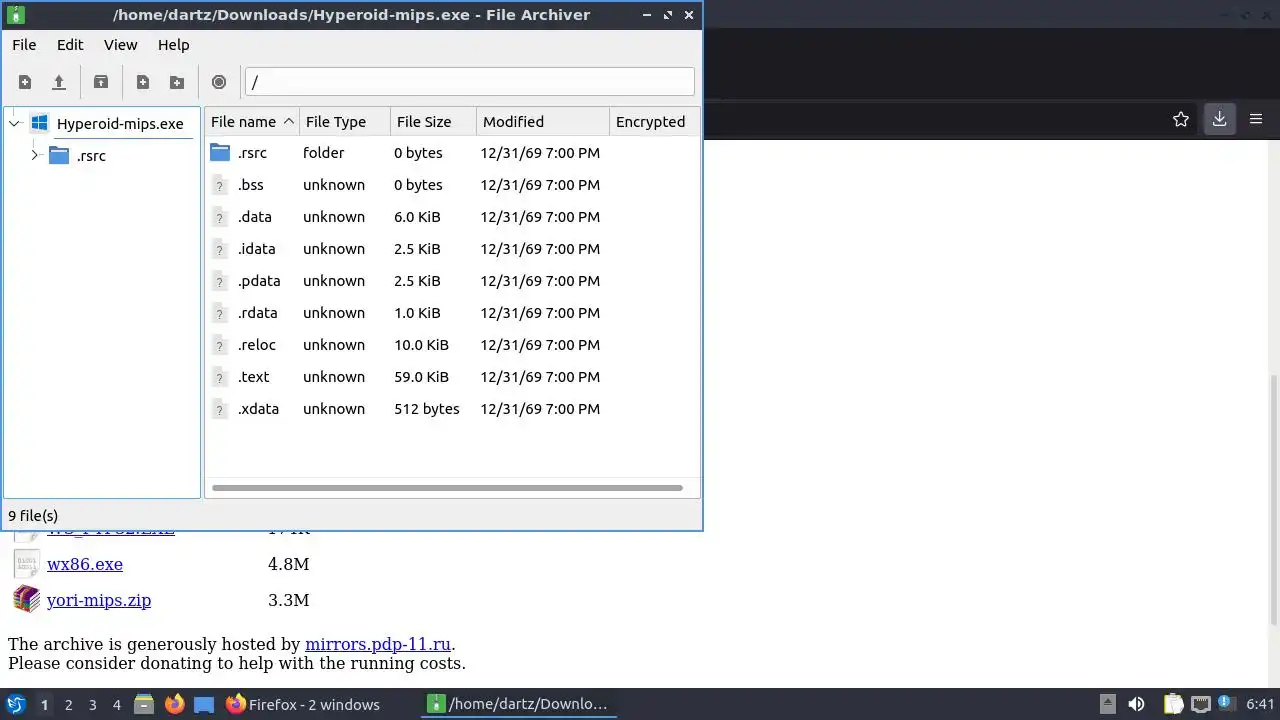Open the View menu
Image resolution: width=1280 pixels, height=720 pixels.
(121, 45)
